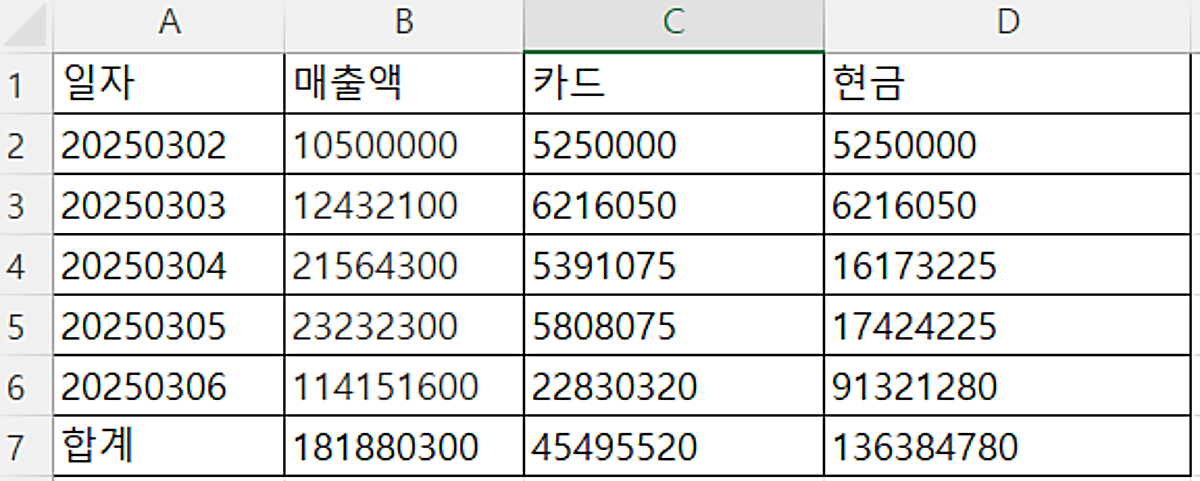Select cash cell 16173225

tap(1009, 265)
